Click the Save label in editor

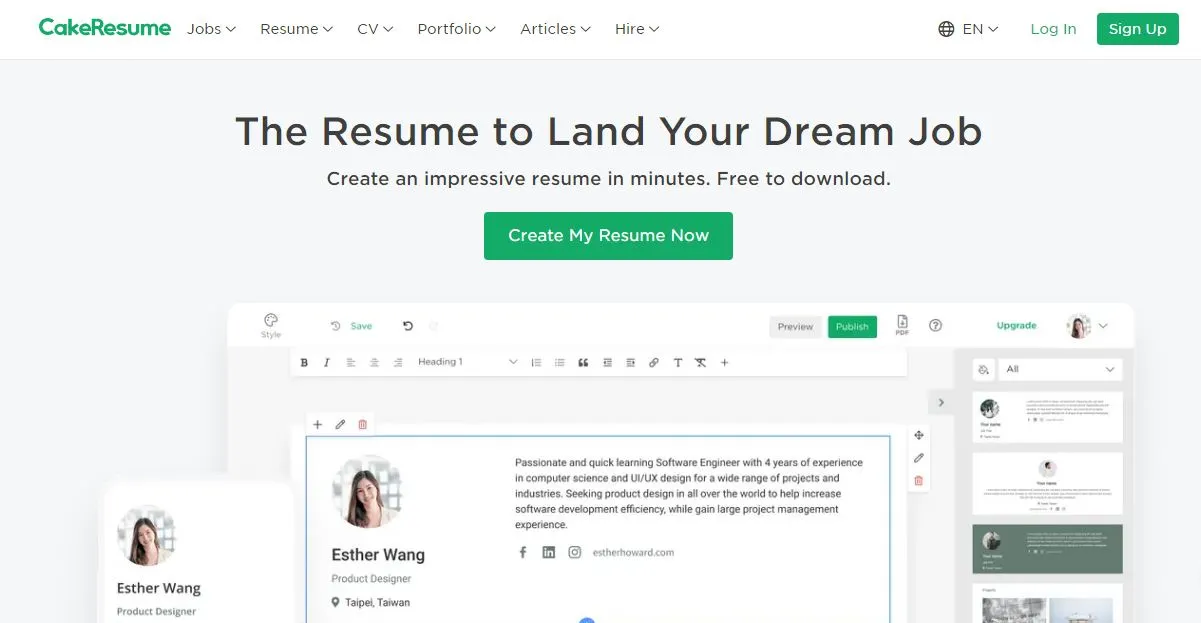(x=361, y=326)
